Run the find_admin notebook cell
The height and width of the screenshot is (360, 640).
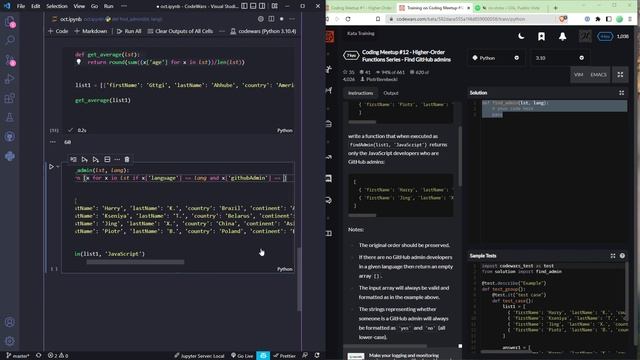[x=51, y=167]
